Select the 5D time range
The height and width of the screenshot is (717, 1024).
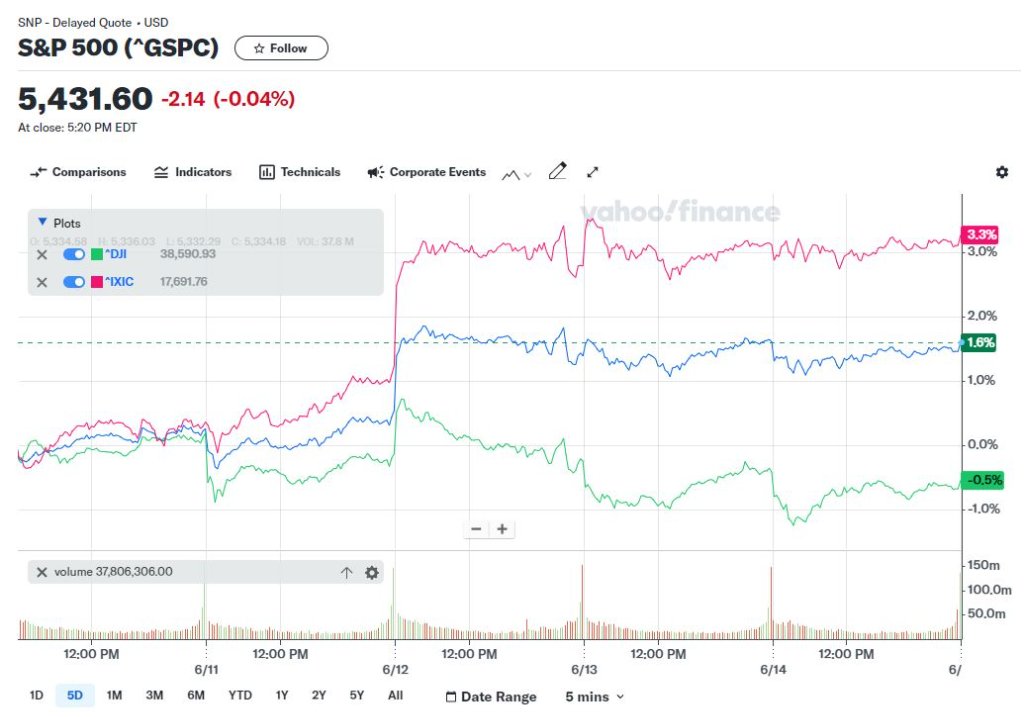click(x=75, y=695)
